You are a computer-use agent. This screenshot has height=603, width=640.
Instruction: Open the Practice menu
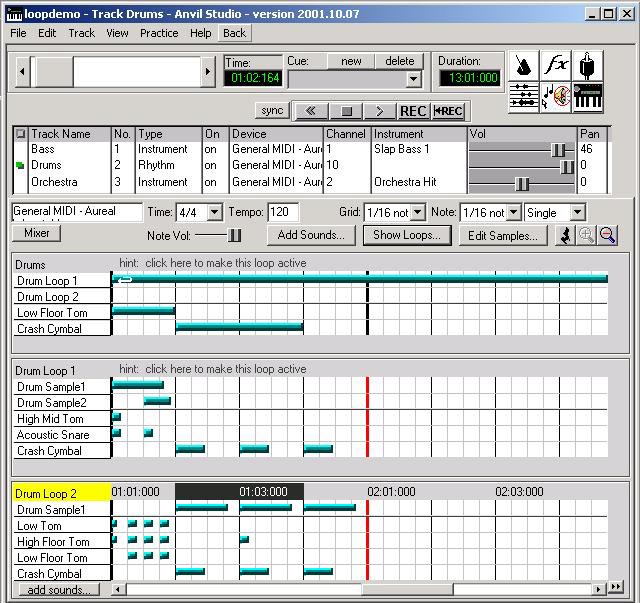159,33
